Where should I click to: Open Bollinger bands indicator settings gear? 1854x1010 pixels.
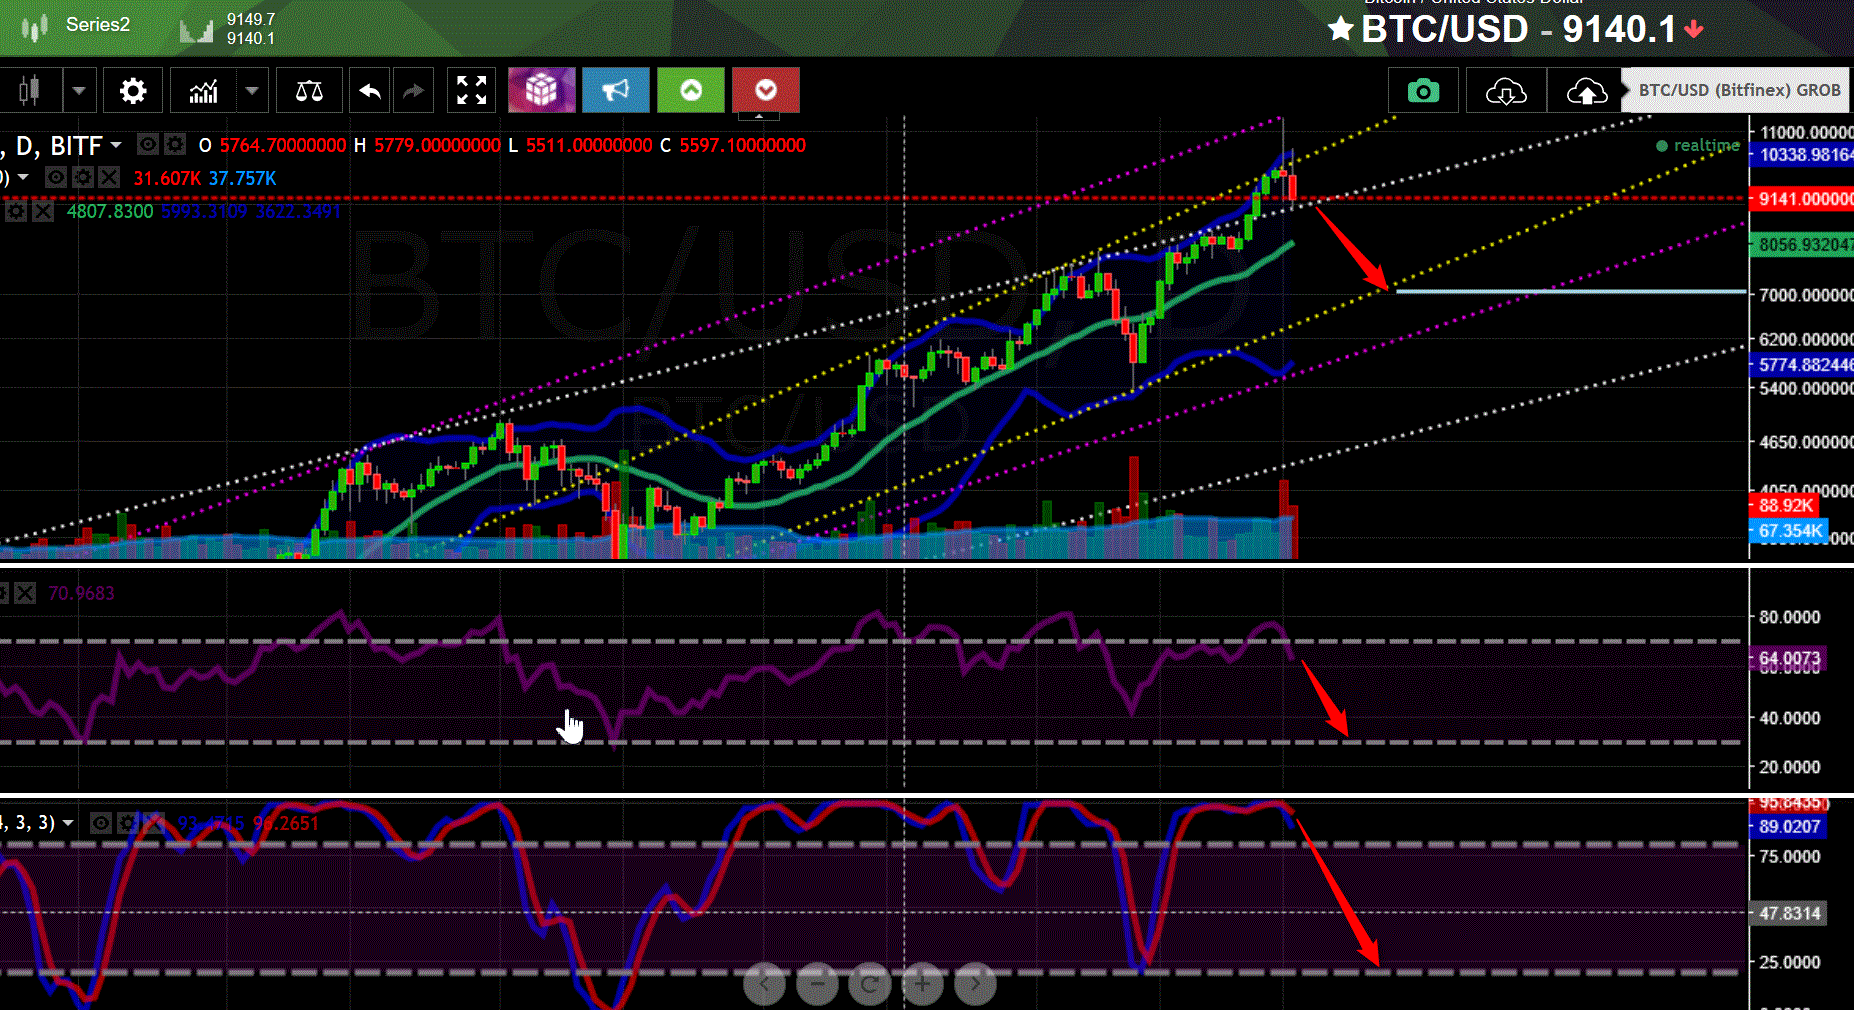point(15,211)
